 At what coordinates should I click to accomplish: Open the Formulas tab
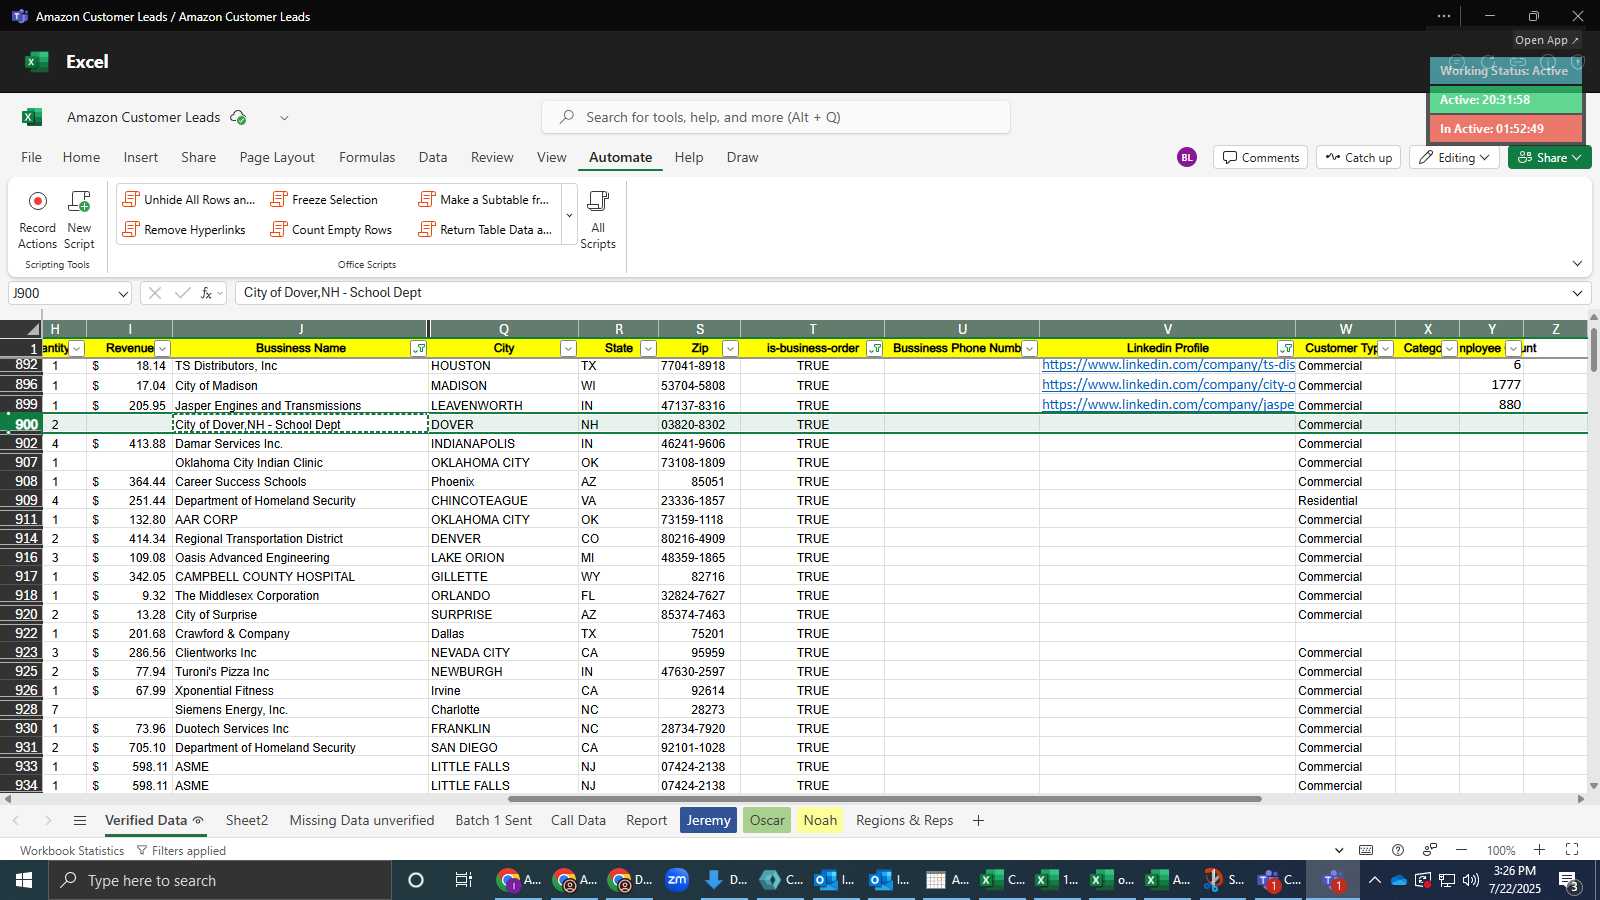(367, 158)
